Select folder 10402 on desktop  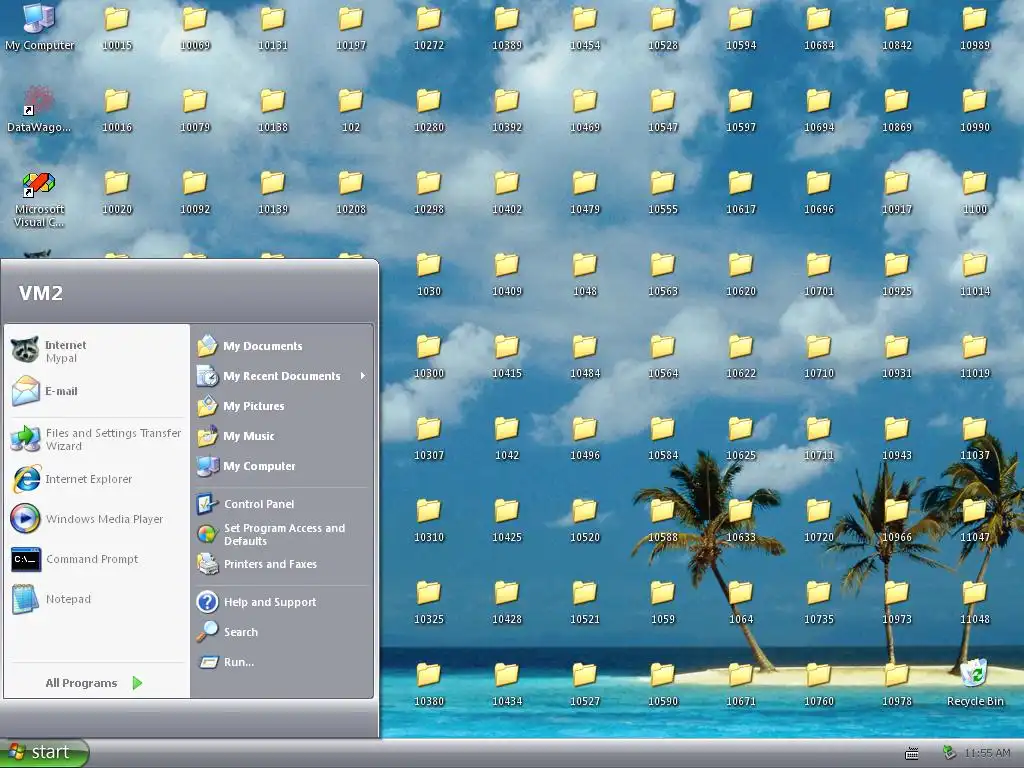(507, 192)
